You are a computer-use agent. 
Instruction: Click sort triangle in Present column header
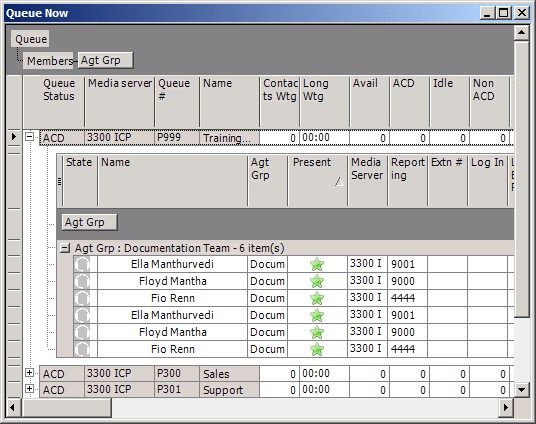pyautogui.click(x=339, y=182)
